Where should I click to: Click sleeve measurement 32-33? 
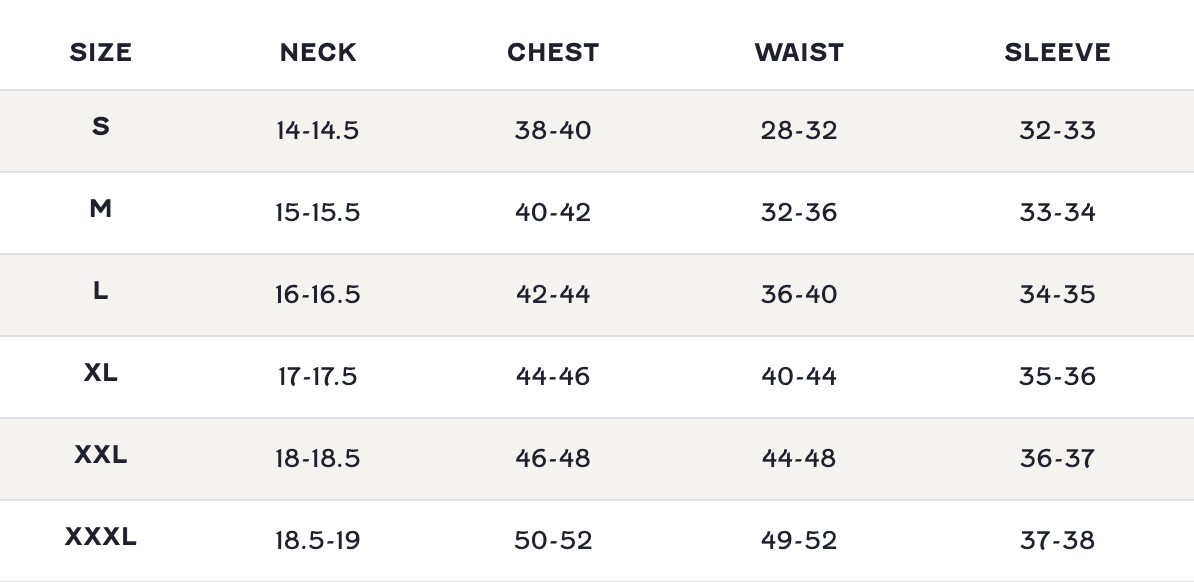pos(1057,130)
